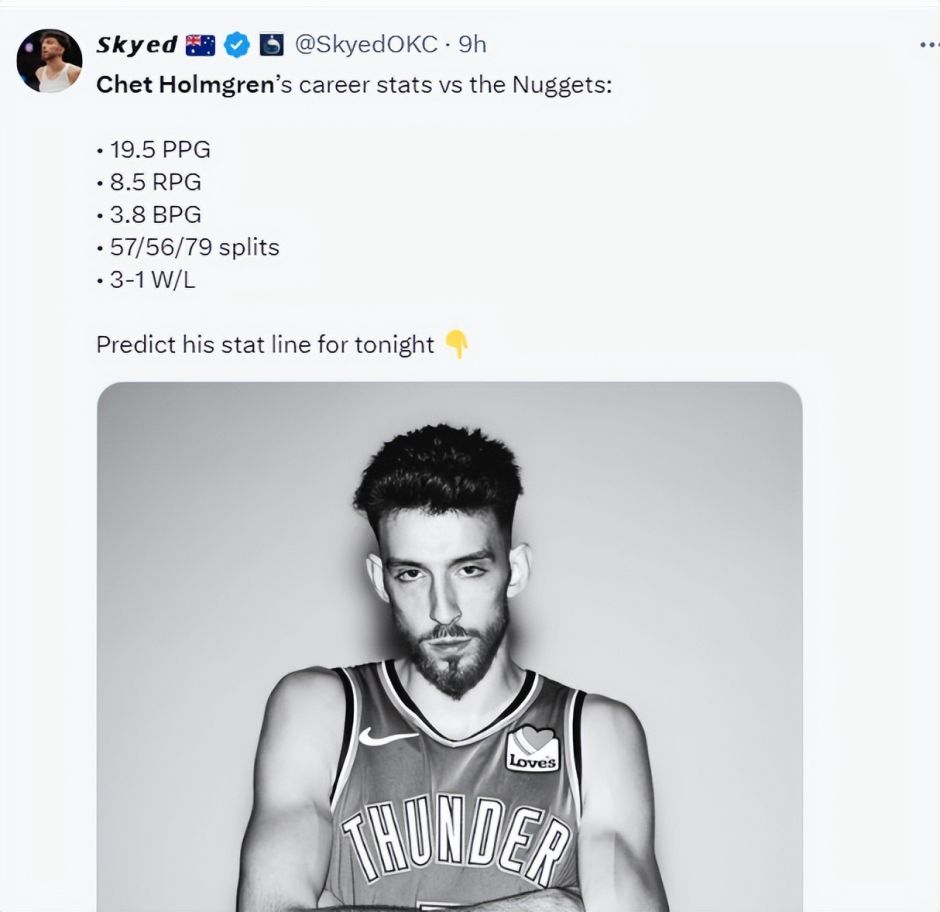Click the Love's sponsor patch on jersey
940x912 pixels.
[532, 749]
